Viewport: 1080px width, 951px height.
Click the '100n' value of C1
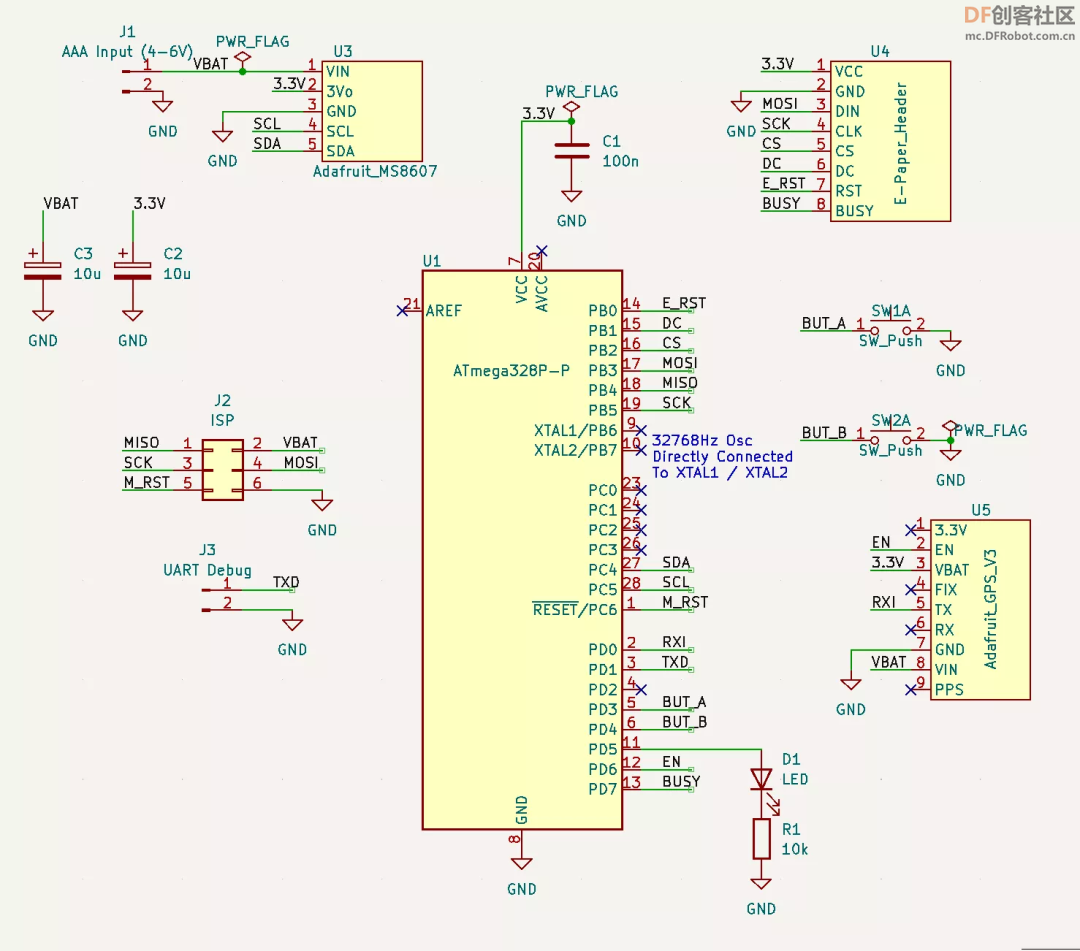[621, 161]
